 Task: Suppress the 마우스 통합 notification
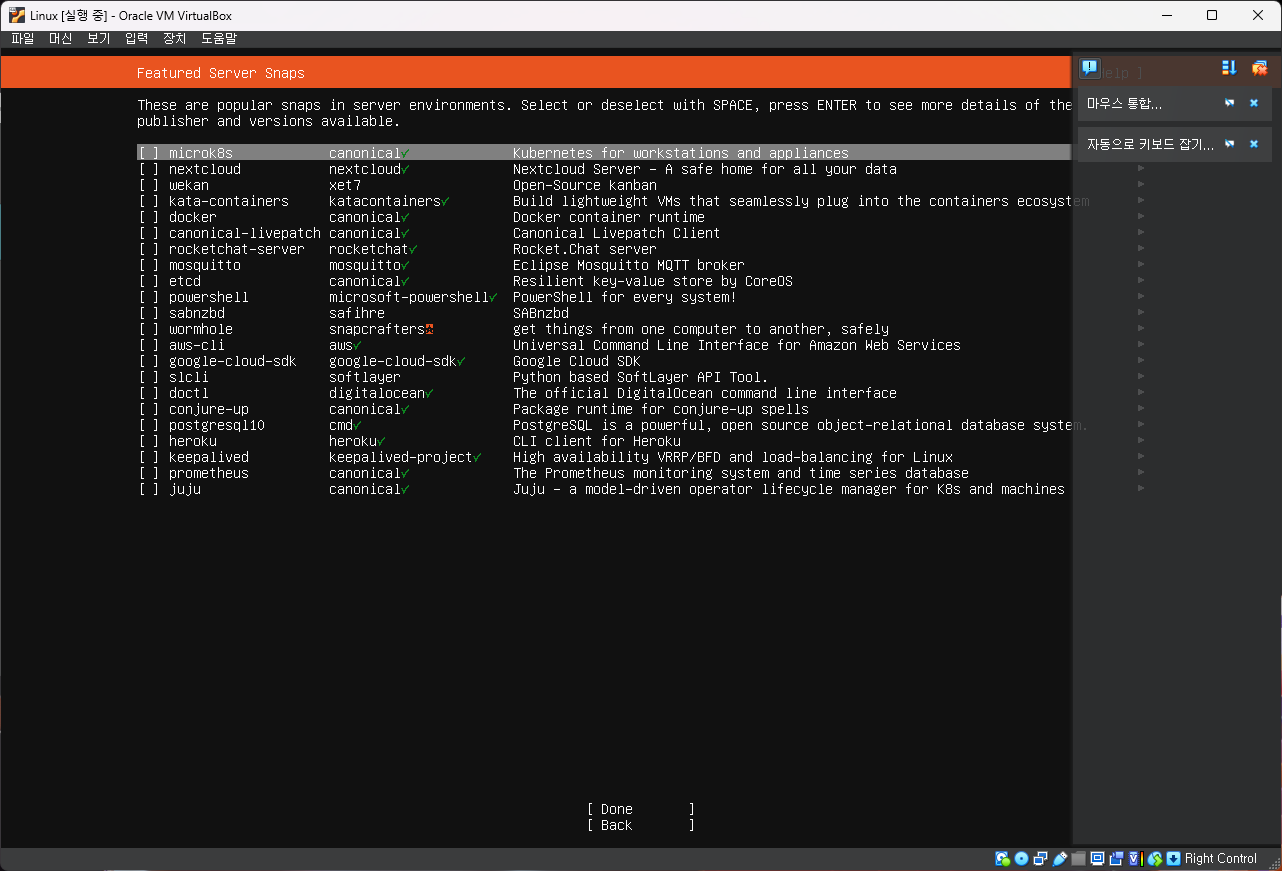point(1229,103)
